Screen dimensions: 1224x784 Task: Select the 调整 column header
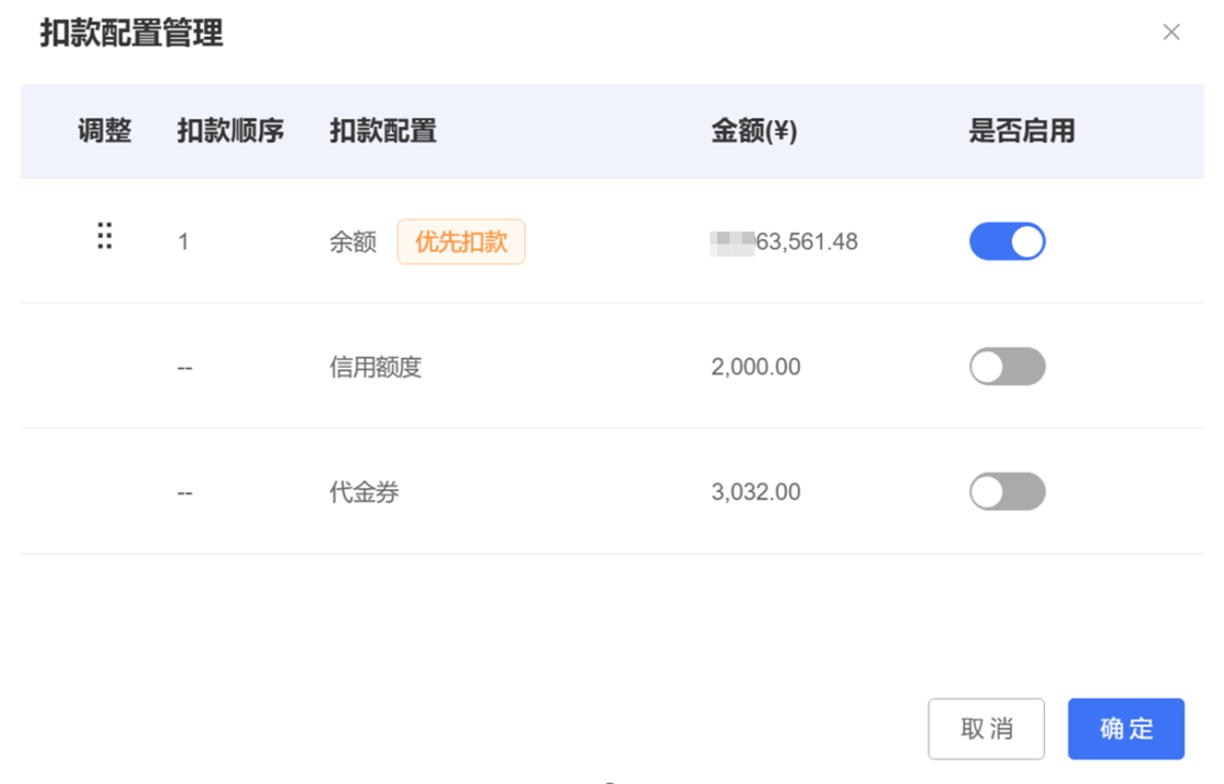pyautogui.click(x=105, y=131)
